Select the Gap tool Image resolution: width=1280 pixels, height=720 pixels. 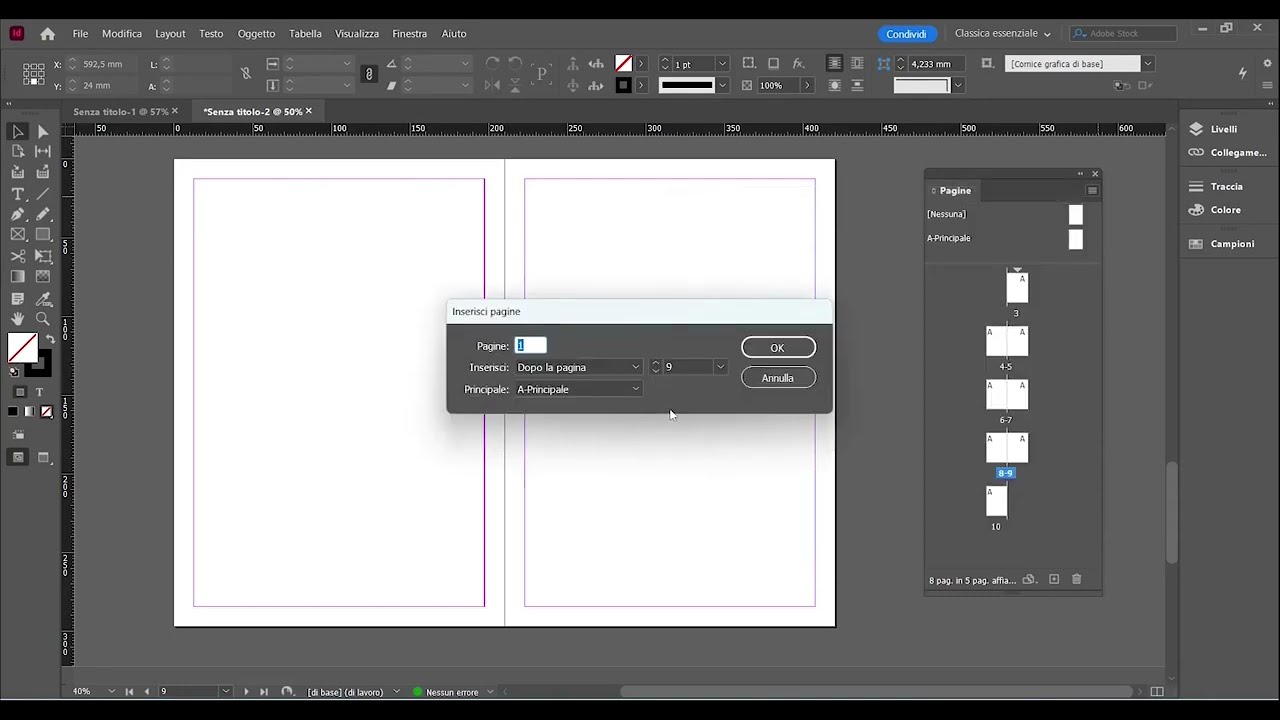(43, 151)
